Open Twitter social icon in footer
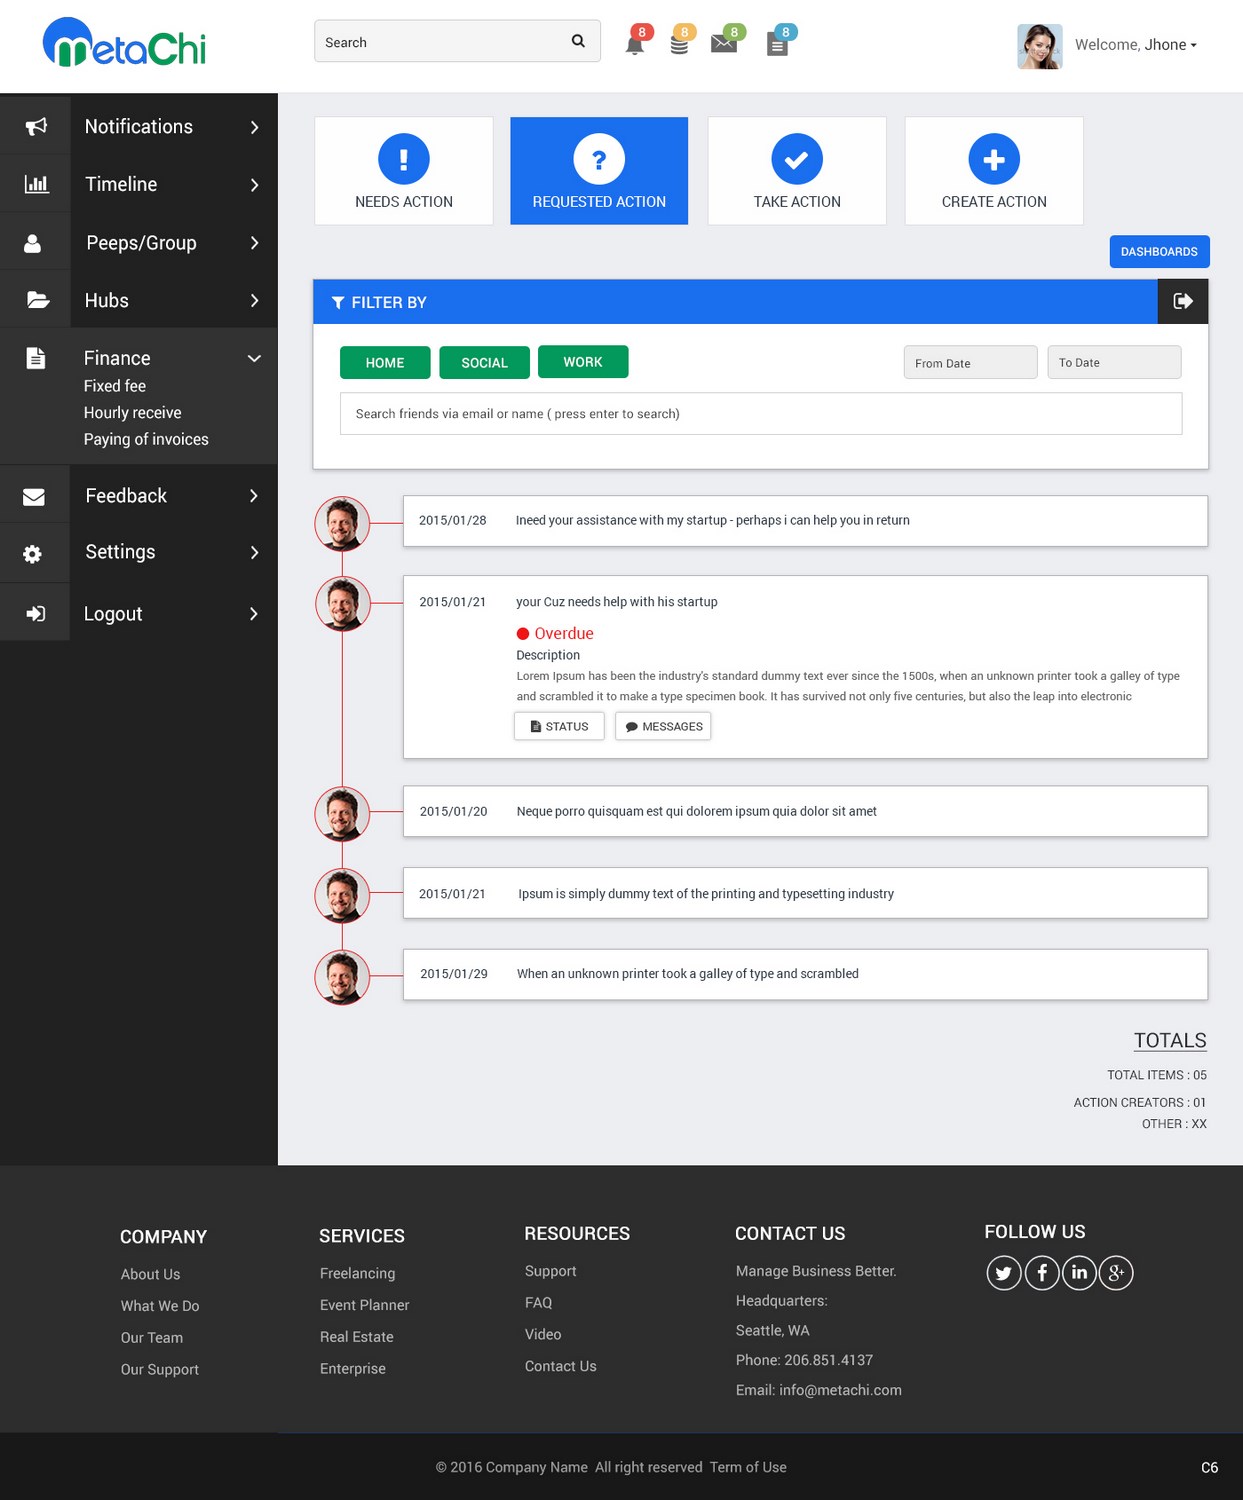Image resolution: width=1243 pixels, height=1500 pixels. coord(1004,1273)
